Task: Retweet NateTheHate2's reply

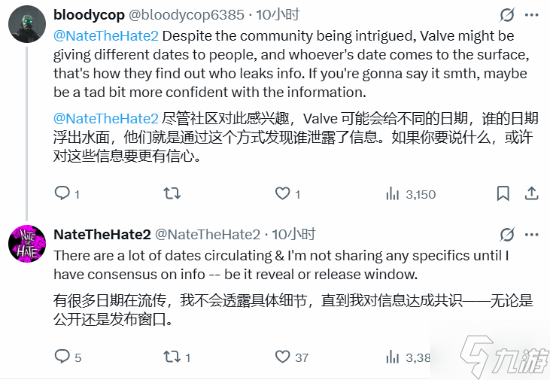Action: click(x=177, y=357)
